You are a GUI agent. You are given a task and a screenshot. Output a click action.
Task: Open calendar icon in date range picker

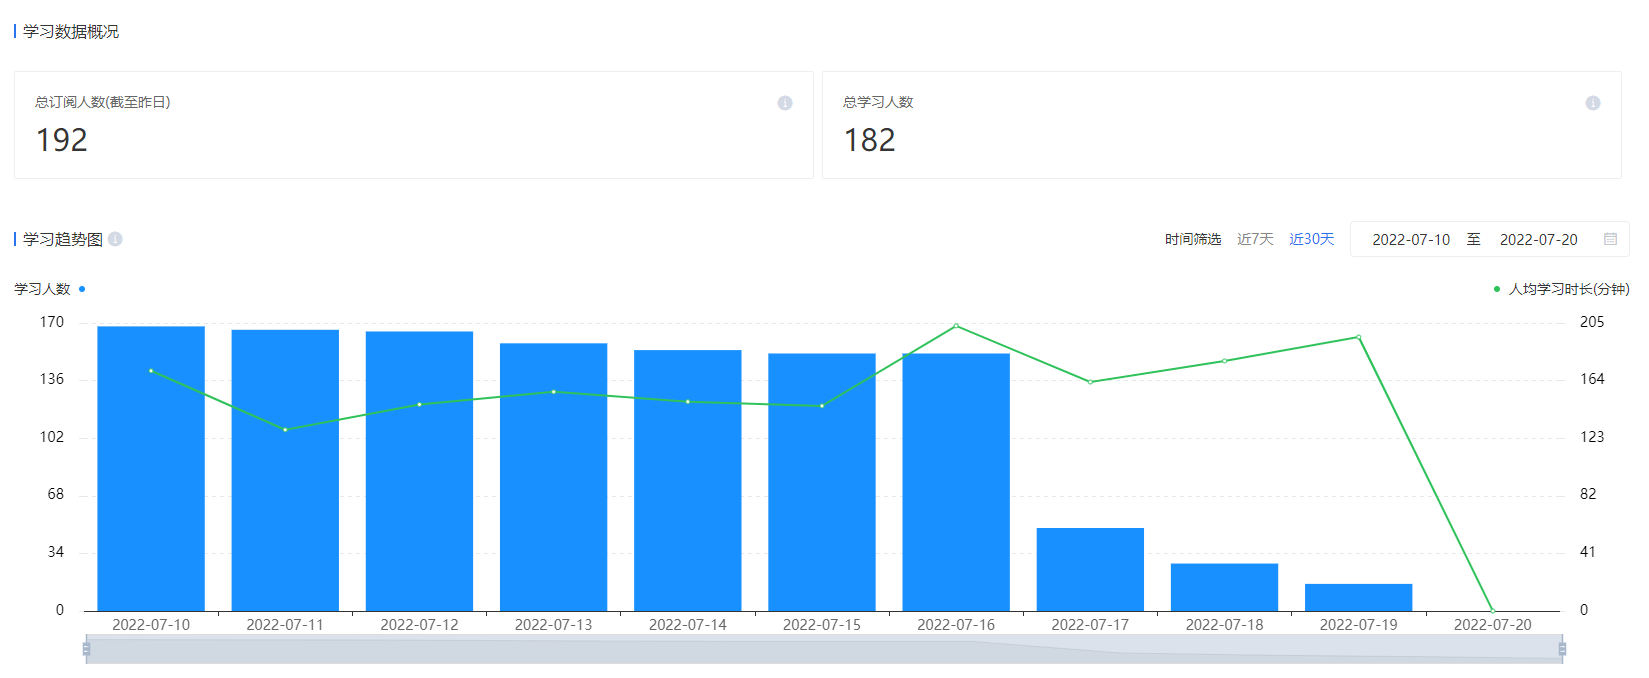pos(1610,239)
